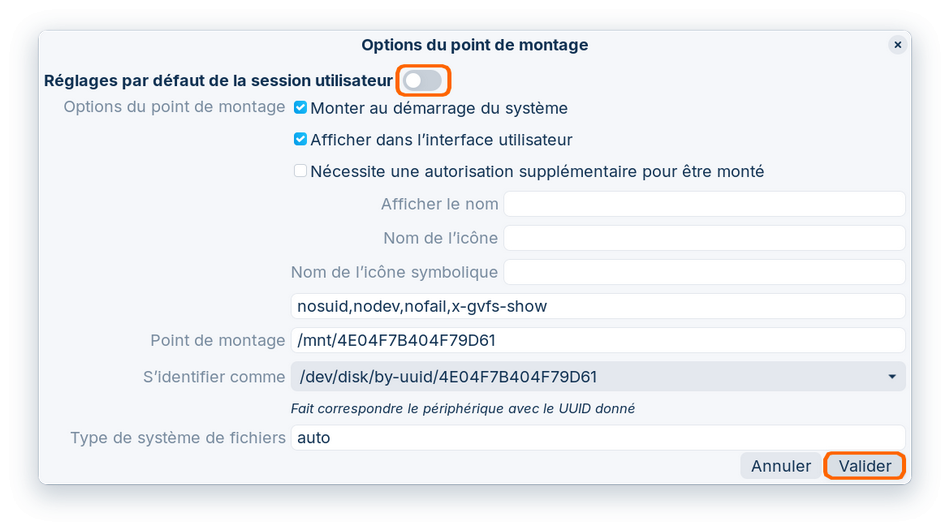Uncheck Afficher dans l'interface utilisateur

click(x=300, y=140)
